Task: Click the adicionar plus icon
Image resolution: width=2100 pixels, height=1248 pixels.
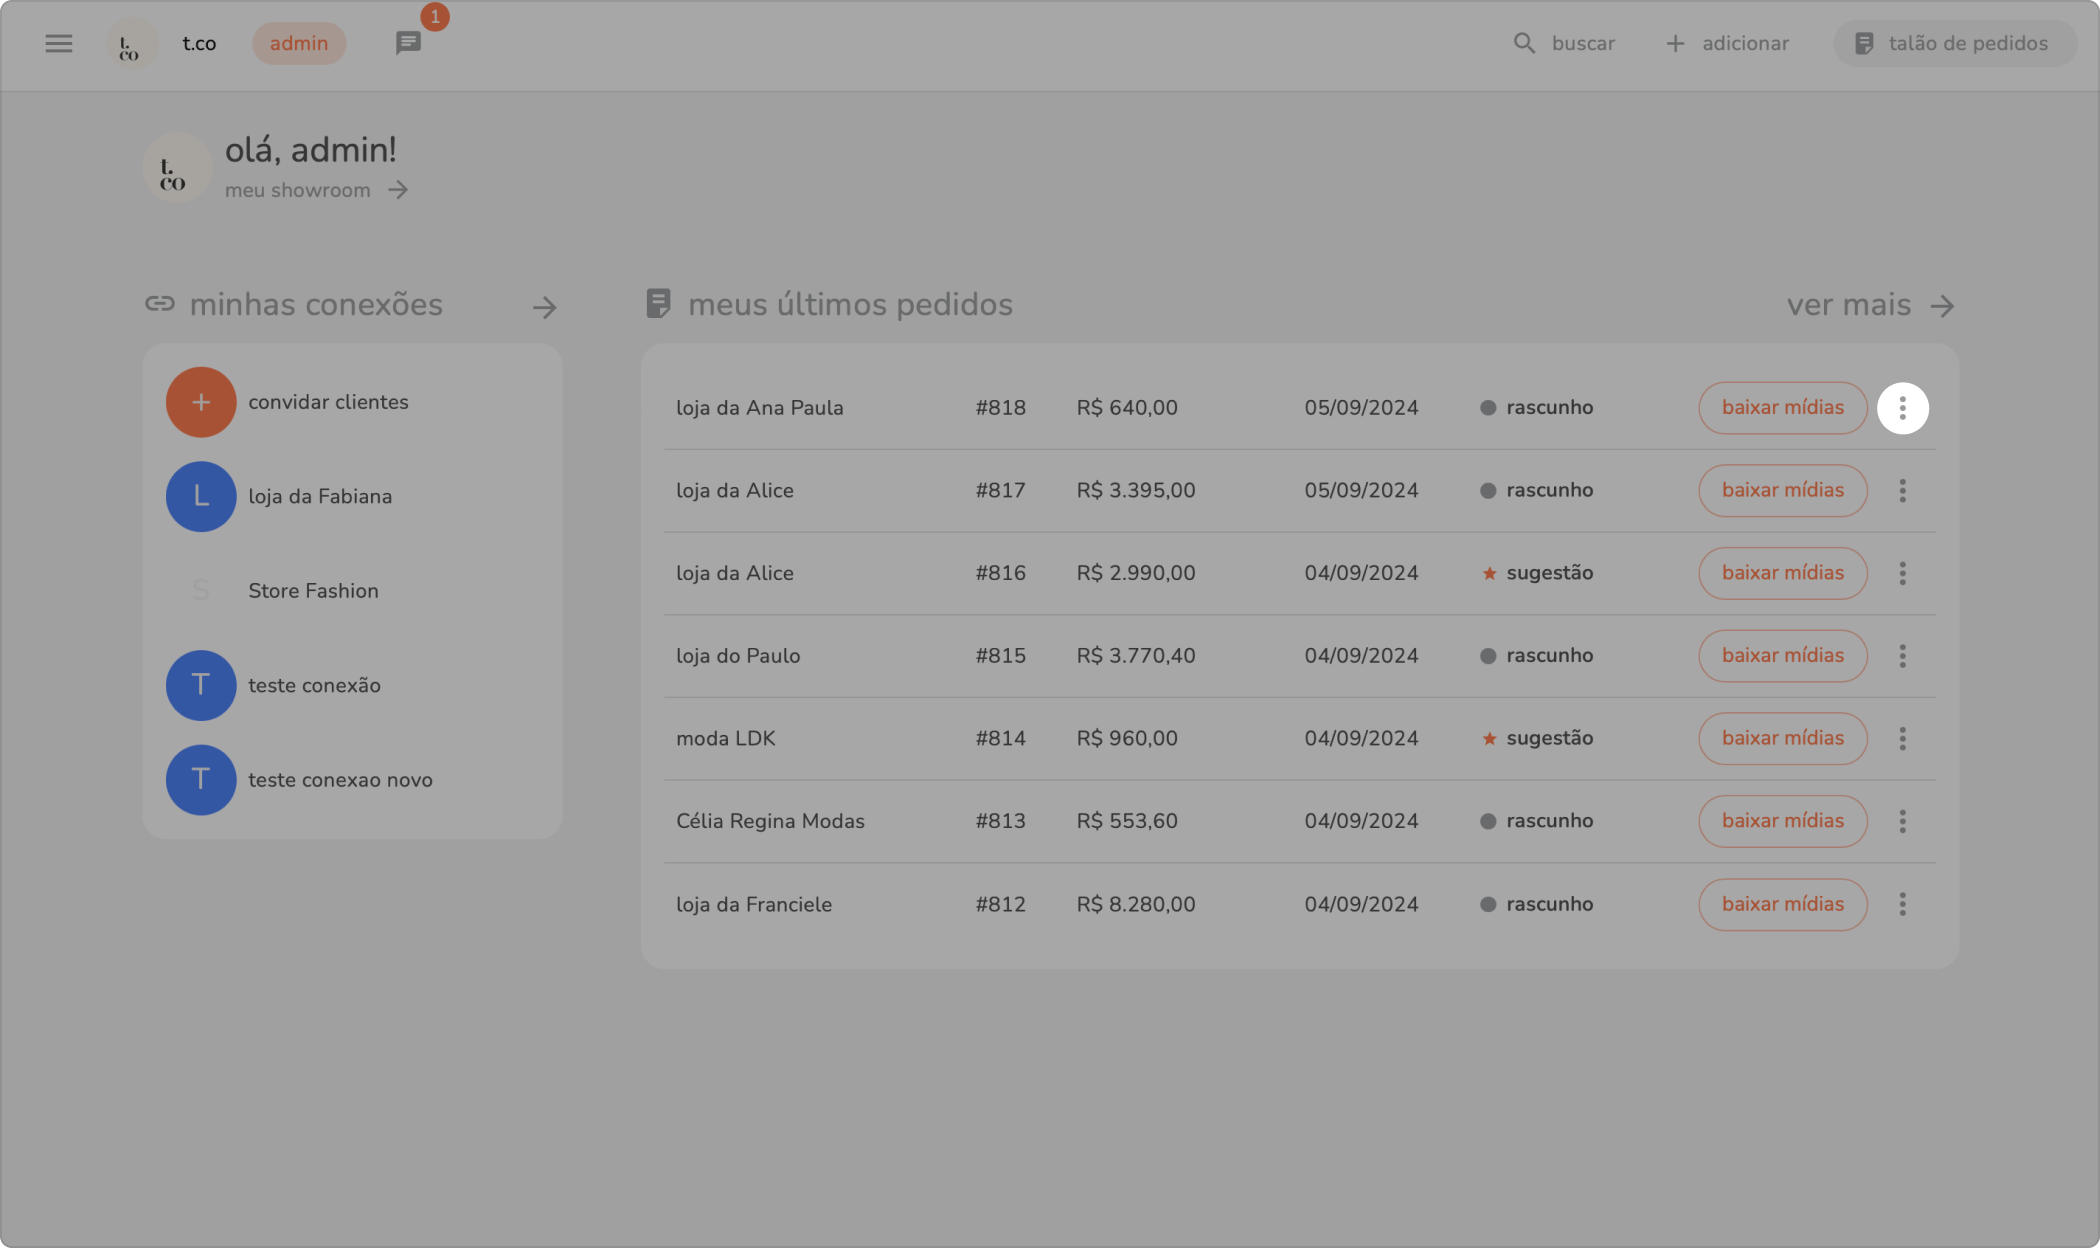Action: click(1675, 43)
